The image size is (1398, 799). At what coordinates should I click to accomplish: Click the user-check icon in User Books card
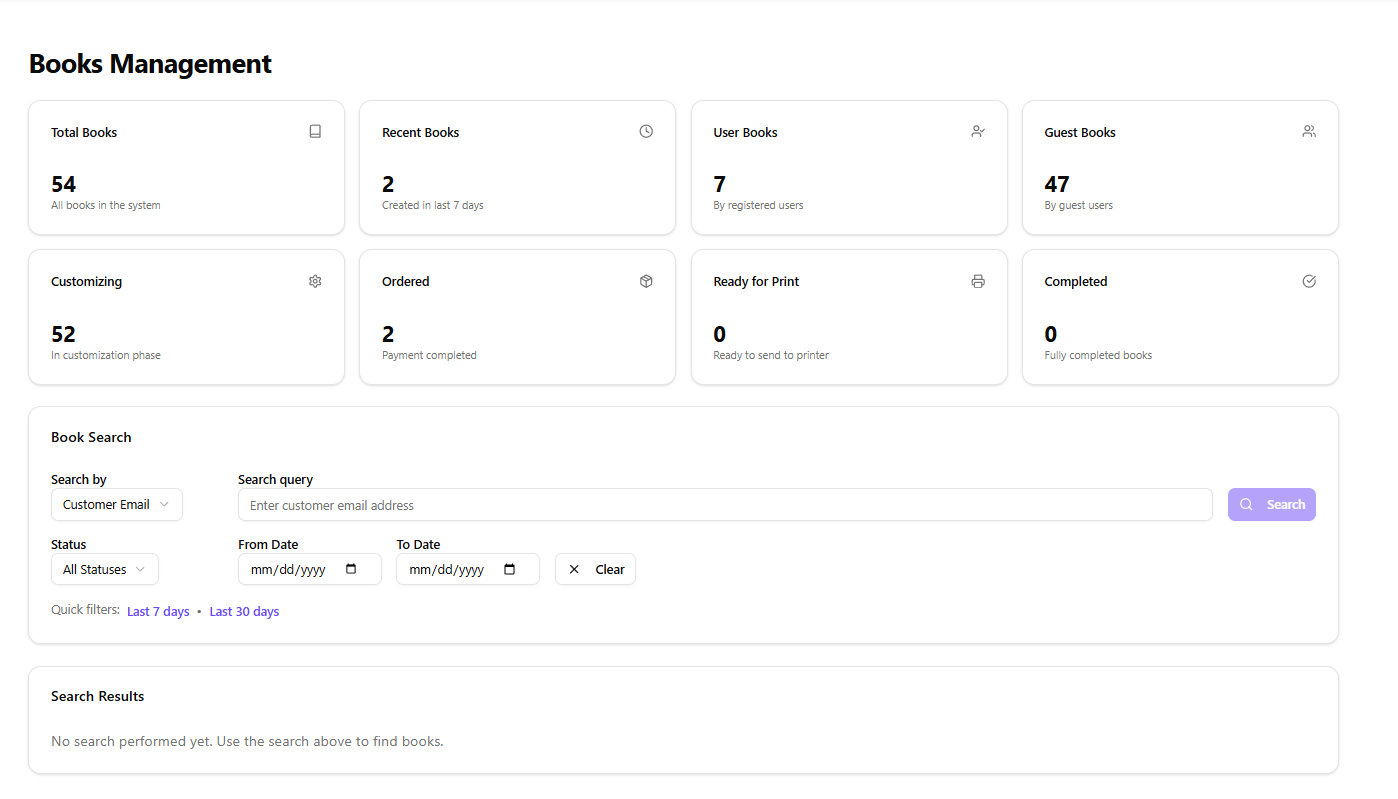[978, 131]
